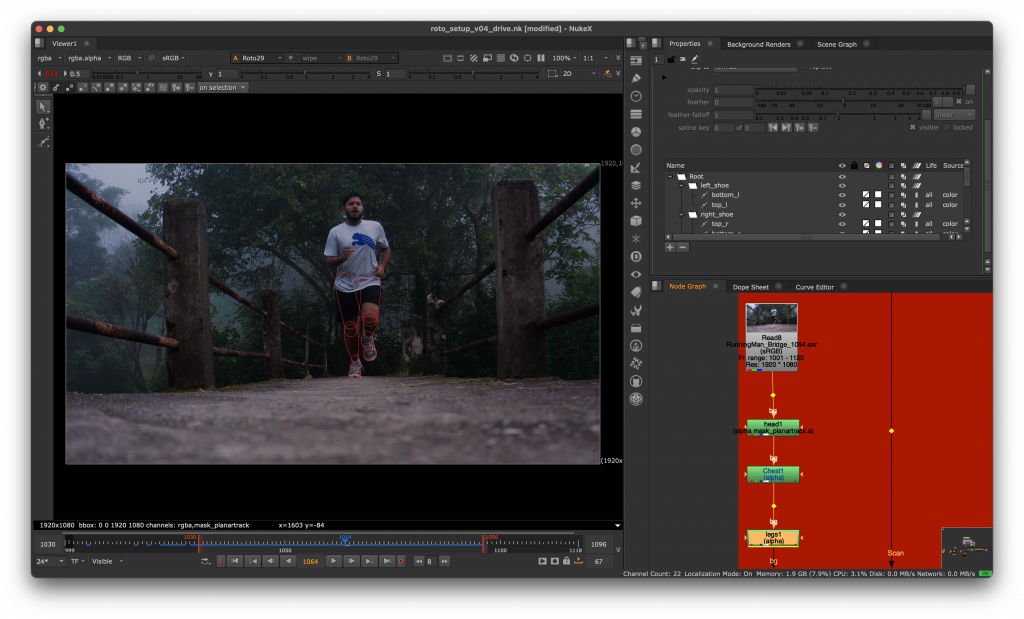Screen dimensions: 1024x619
Task: Select the legs1 node in Node Graph
Action: pos(772,538)
